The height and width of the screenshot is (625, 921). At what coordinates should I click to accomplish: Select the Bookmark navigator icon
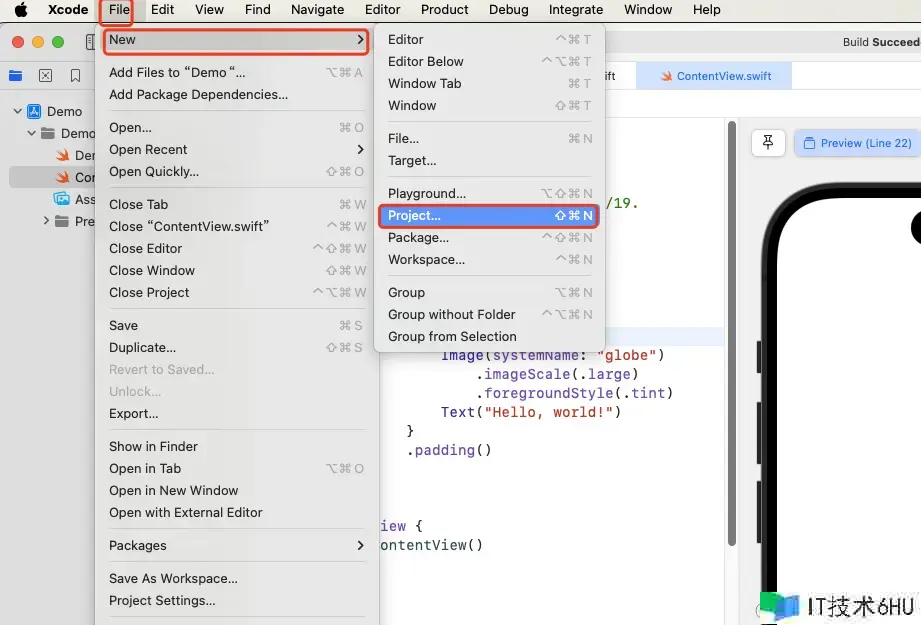click(75, 75)
